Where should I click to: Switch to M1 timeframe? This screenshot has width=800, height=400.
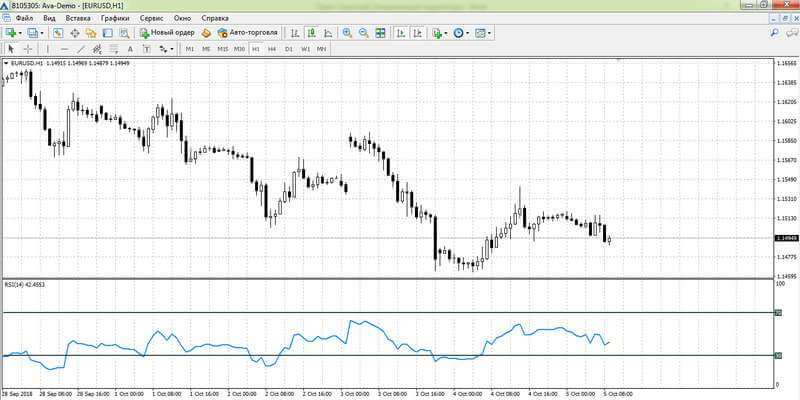(x=190, y=49)
